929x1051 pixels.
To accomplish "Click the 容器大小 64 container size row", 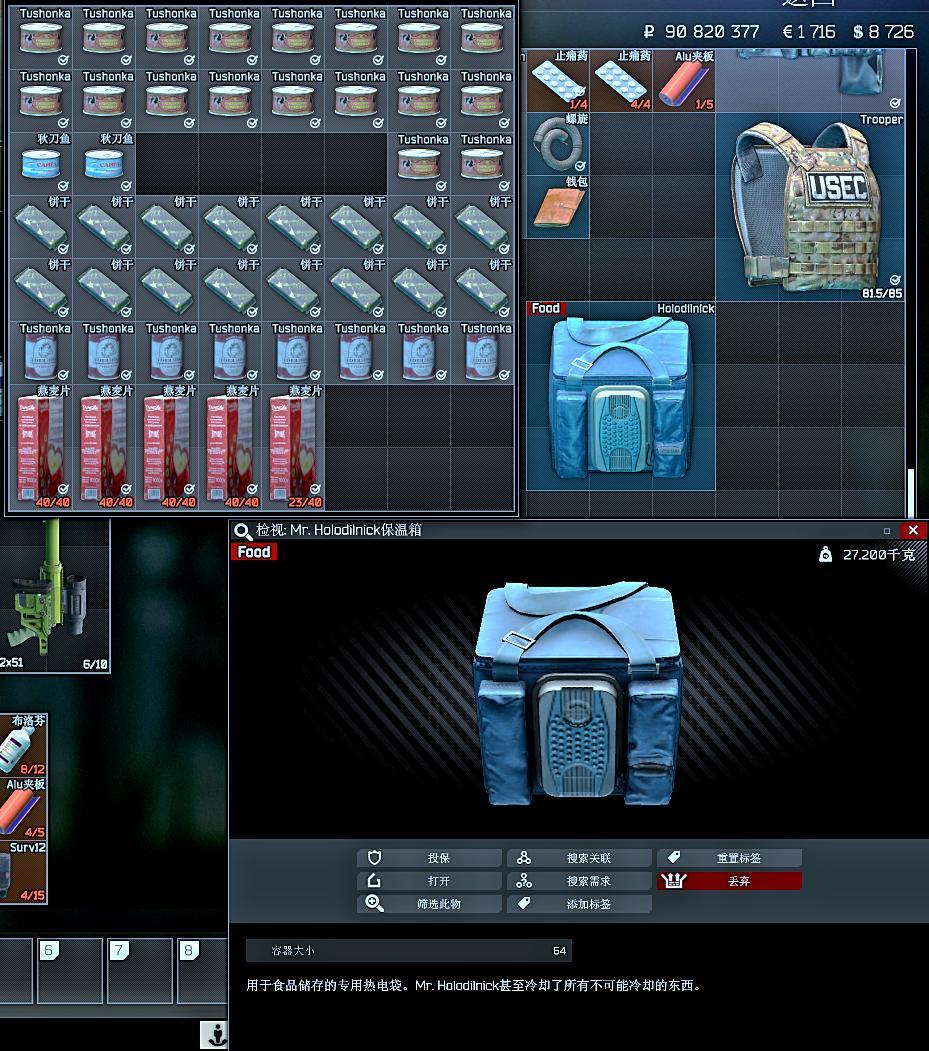I will pos(409,950).
